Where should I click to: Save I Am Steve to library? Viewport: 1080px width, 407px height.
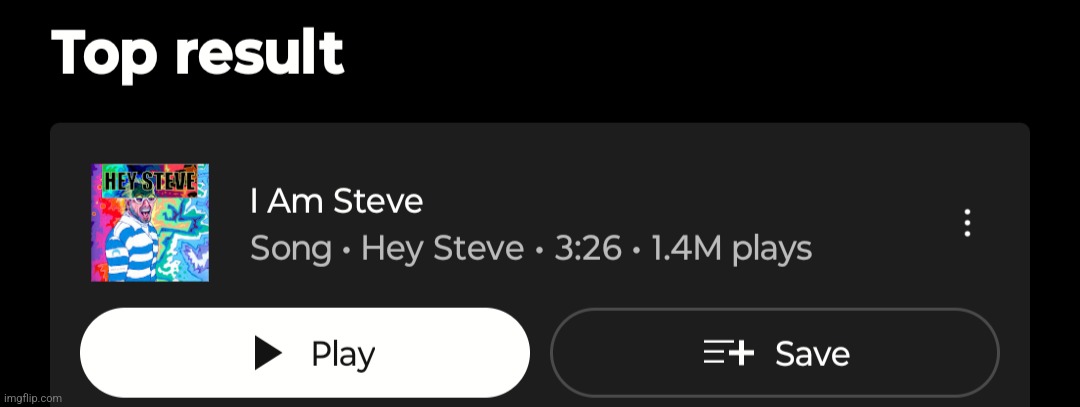click(774, 353)
